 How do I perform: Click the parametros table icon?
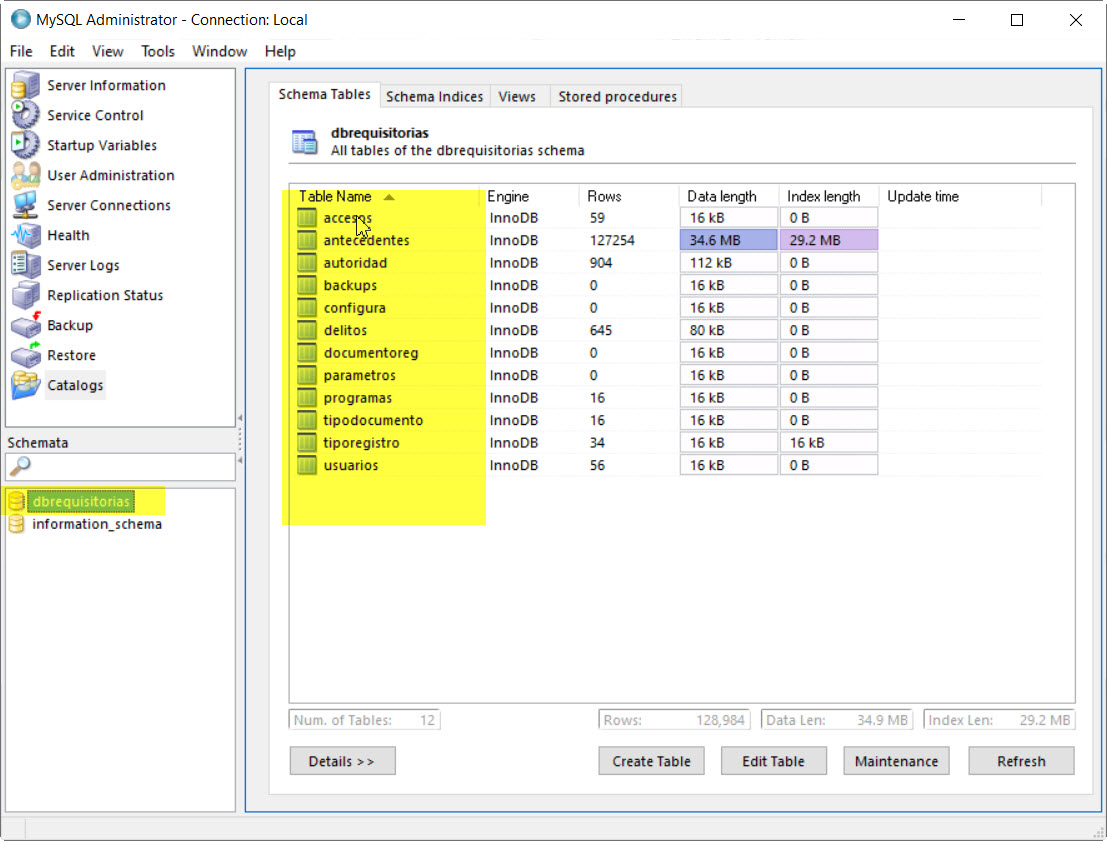[306, 375]
